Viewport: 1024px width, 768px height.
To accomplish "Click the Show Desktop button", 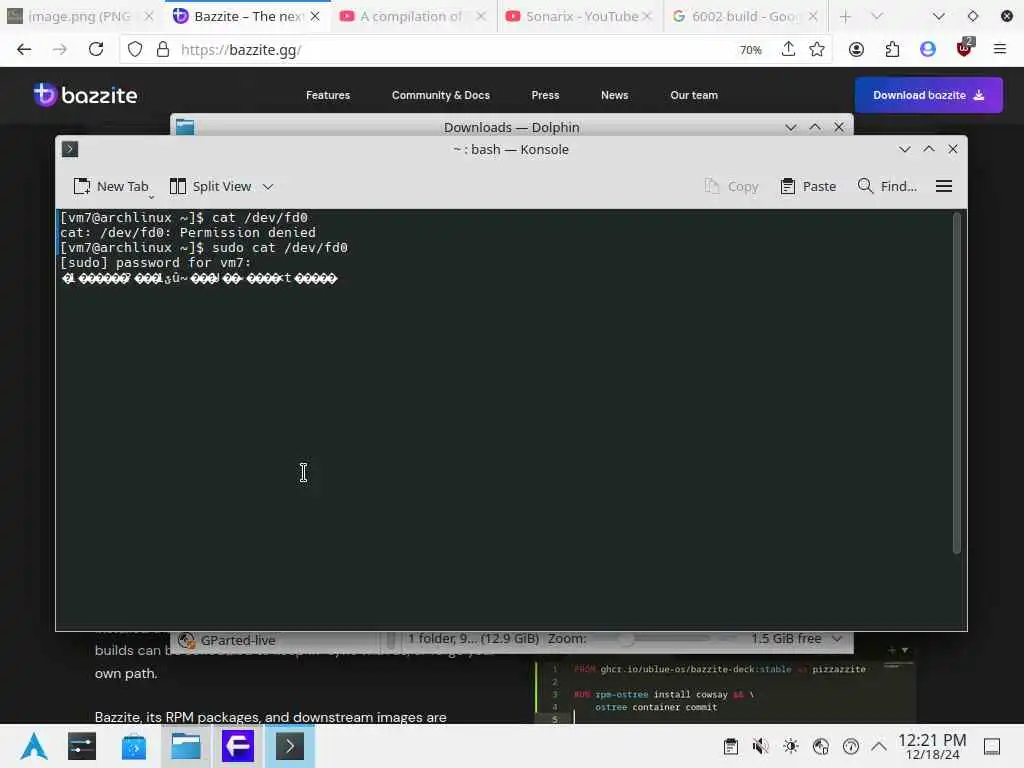I will point(992,746).
